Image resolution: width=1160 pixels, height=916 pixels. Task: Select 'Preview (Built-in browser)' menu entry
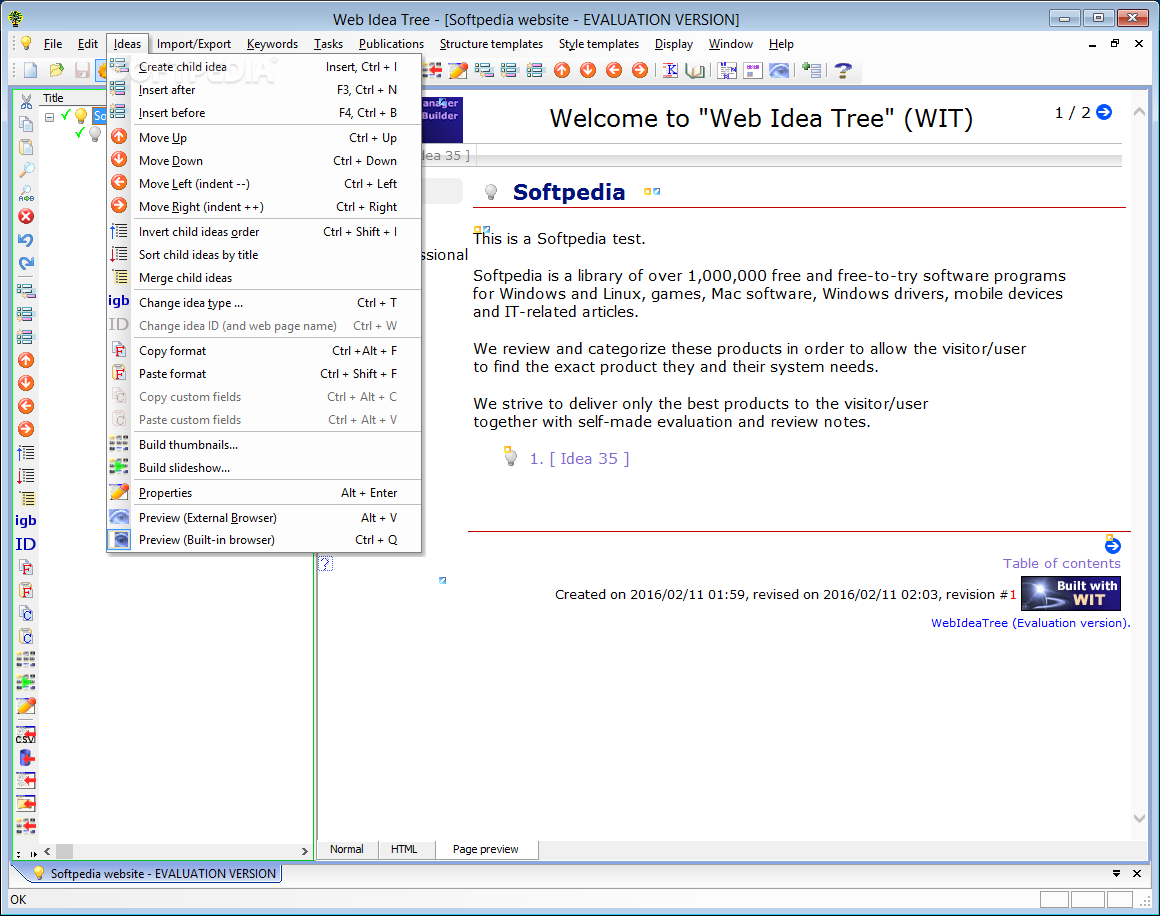[x=264, y=540]
